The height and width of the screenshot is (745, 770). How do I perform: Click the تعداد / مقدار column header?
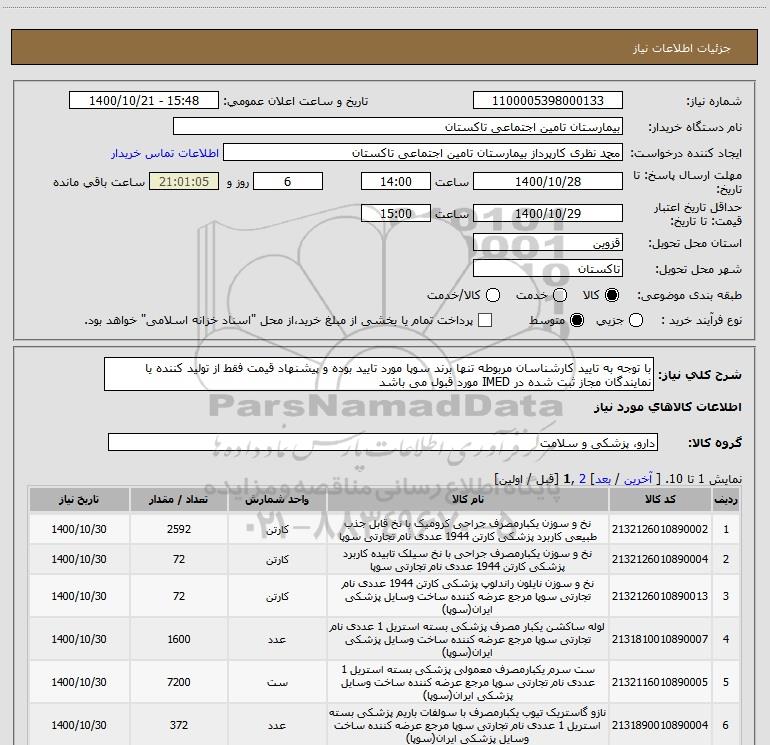(x=179, y=500)
